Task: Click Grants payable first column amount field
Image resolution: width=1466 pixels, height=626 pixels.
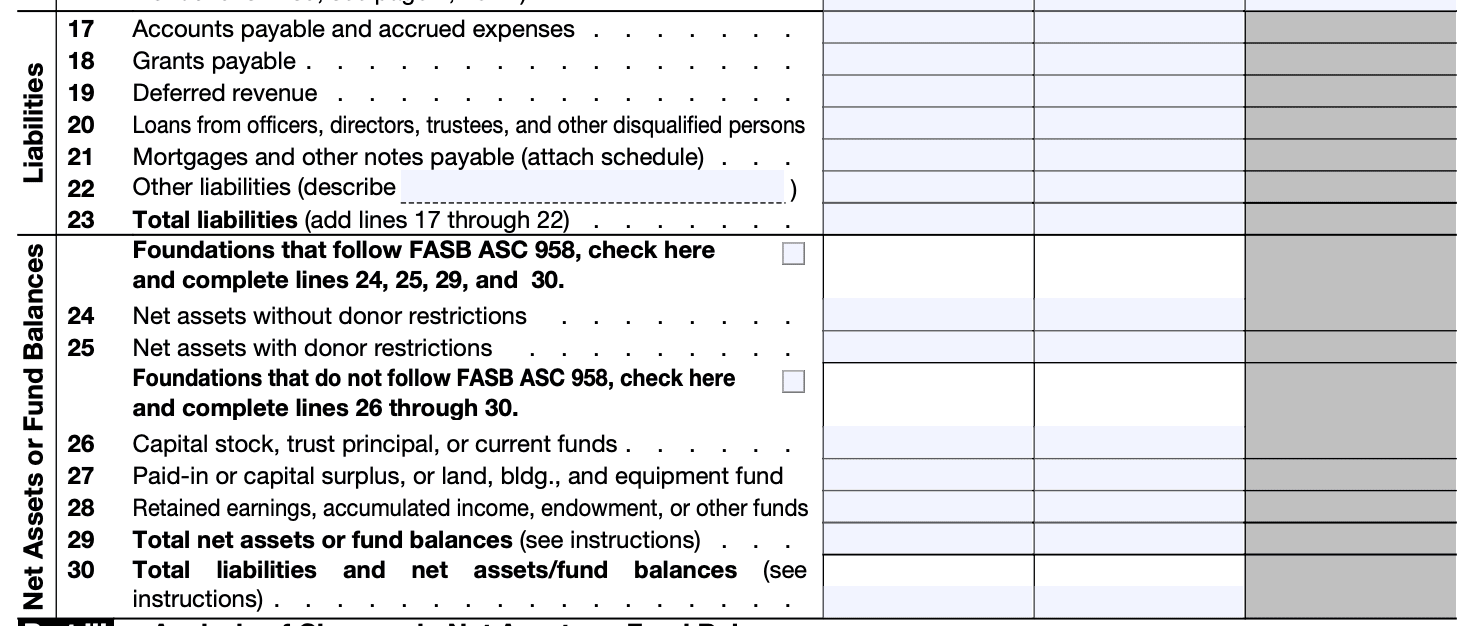Action: [928, 61]
